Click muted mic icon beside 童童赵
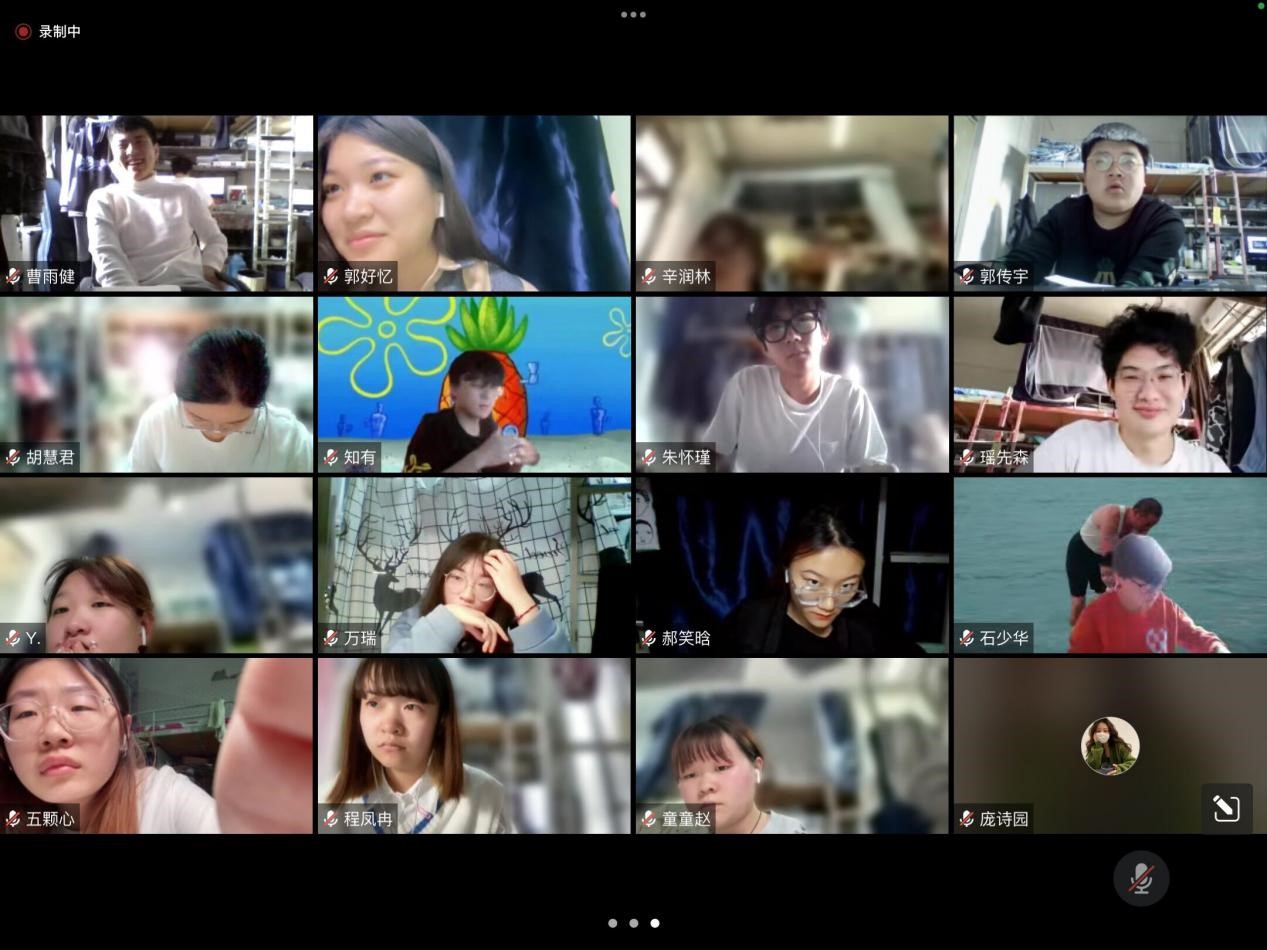This screenshot has height=950, width=1267. (649, 819)
